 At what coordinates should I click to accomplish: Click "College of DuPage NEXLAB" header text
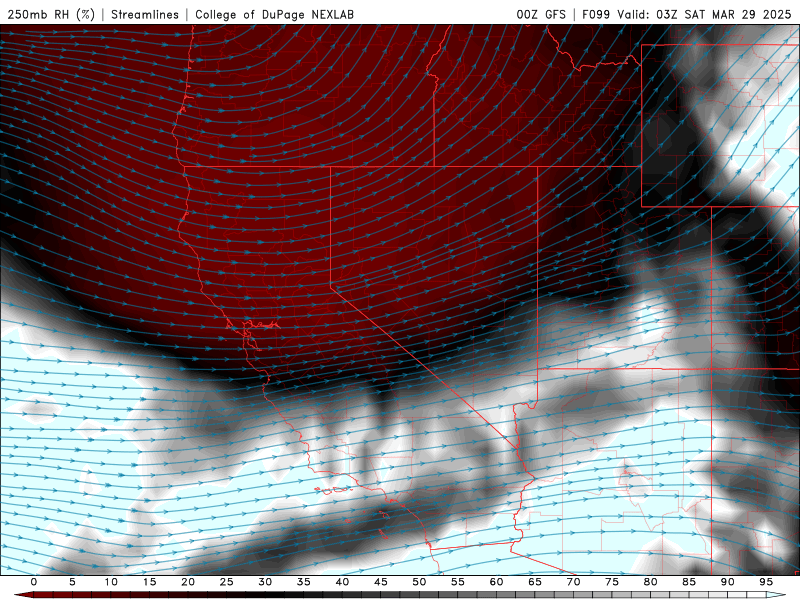click(274, 15)
